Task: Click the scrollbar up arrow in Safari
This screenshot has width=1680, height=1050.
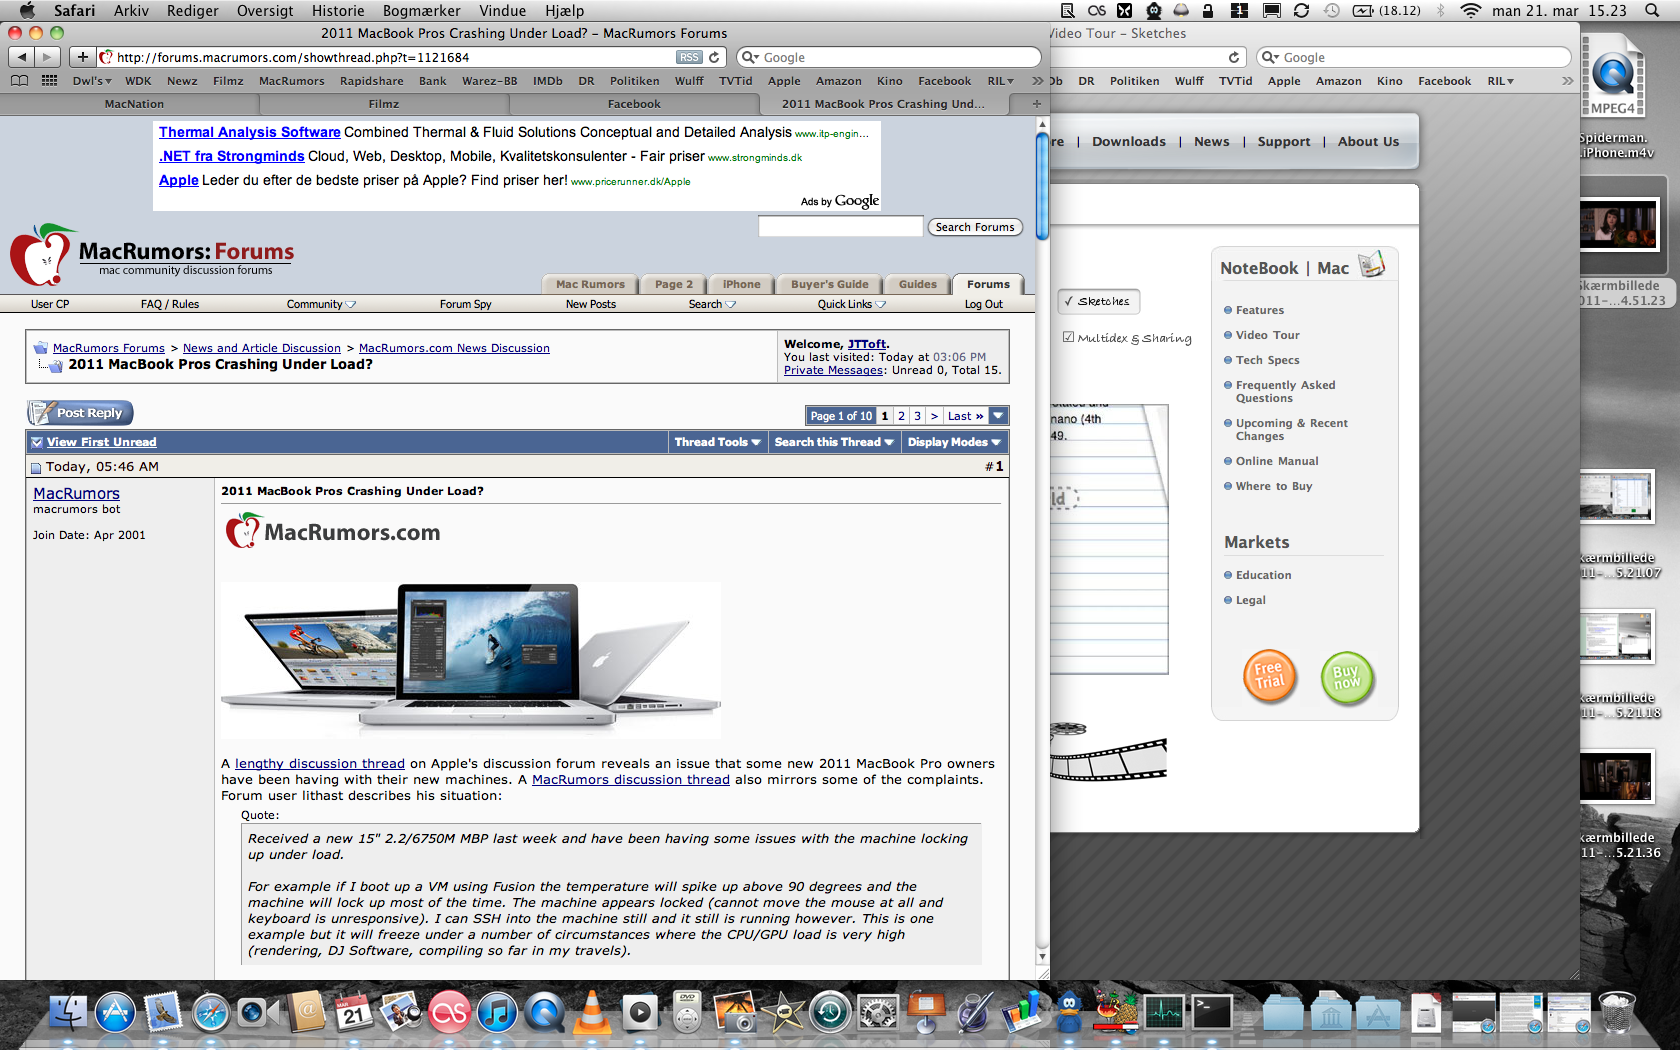Action: click(1042, 124)
